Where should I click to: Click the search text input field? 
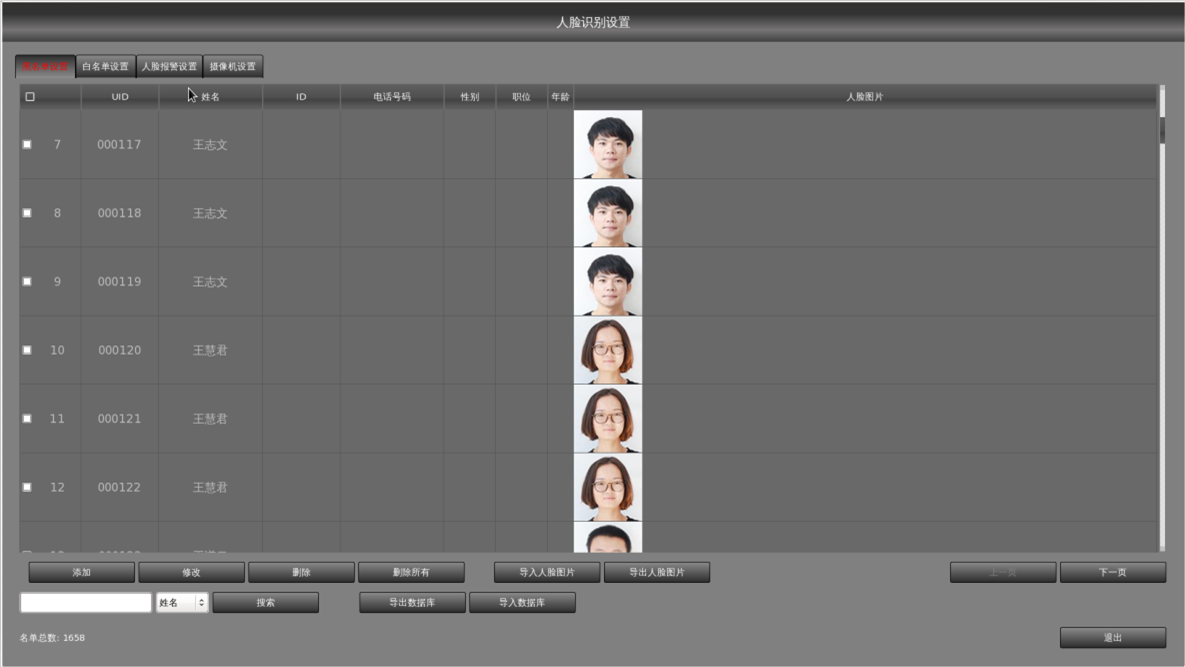[86, 603]
